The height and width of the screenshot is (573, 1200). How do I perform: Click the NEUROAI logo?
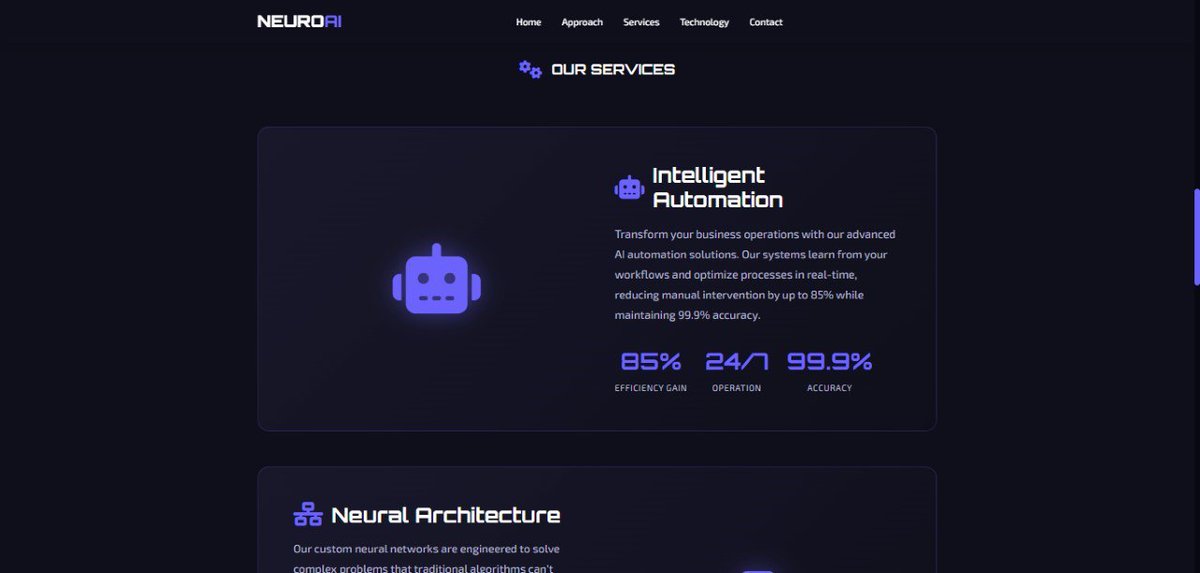pos(299,21)
